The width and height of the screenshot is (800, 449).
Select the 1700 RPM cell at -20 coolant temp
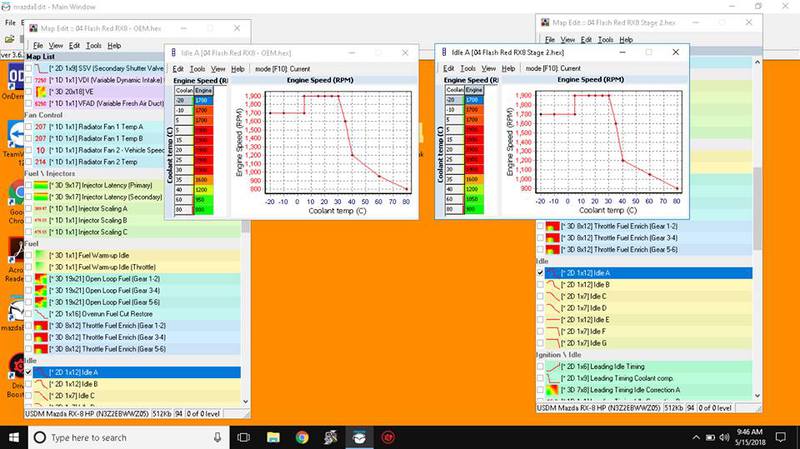tap(202, 100)
